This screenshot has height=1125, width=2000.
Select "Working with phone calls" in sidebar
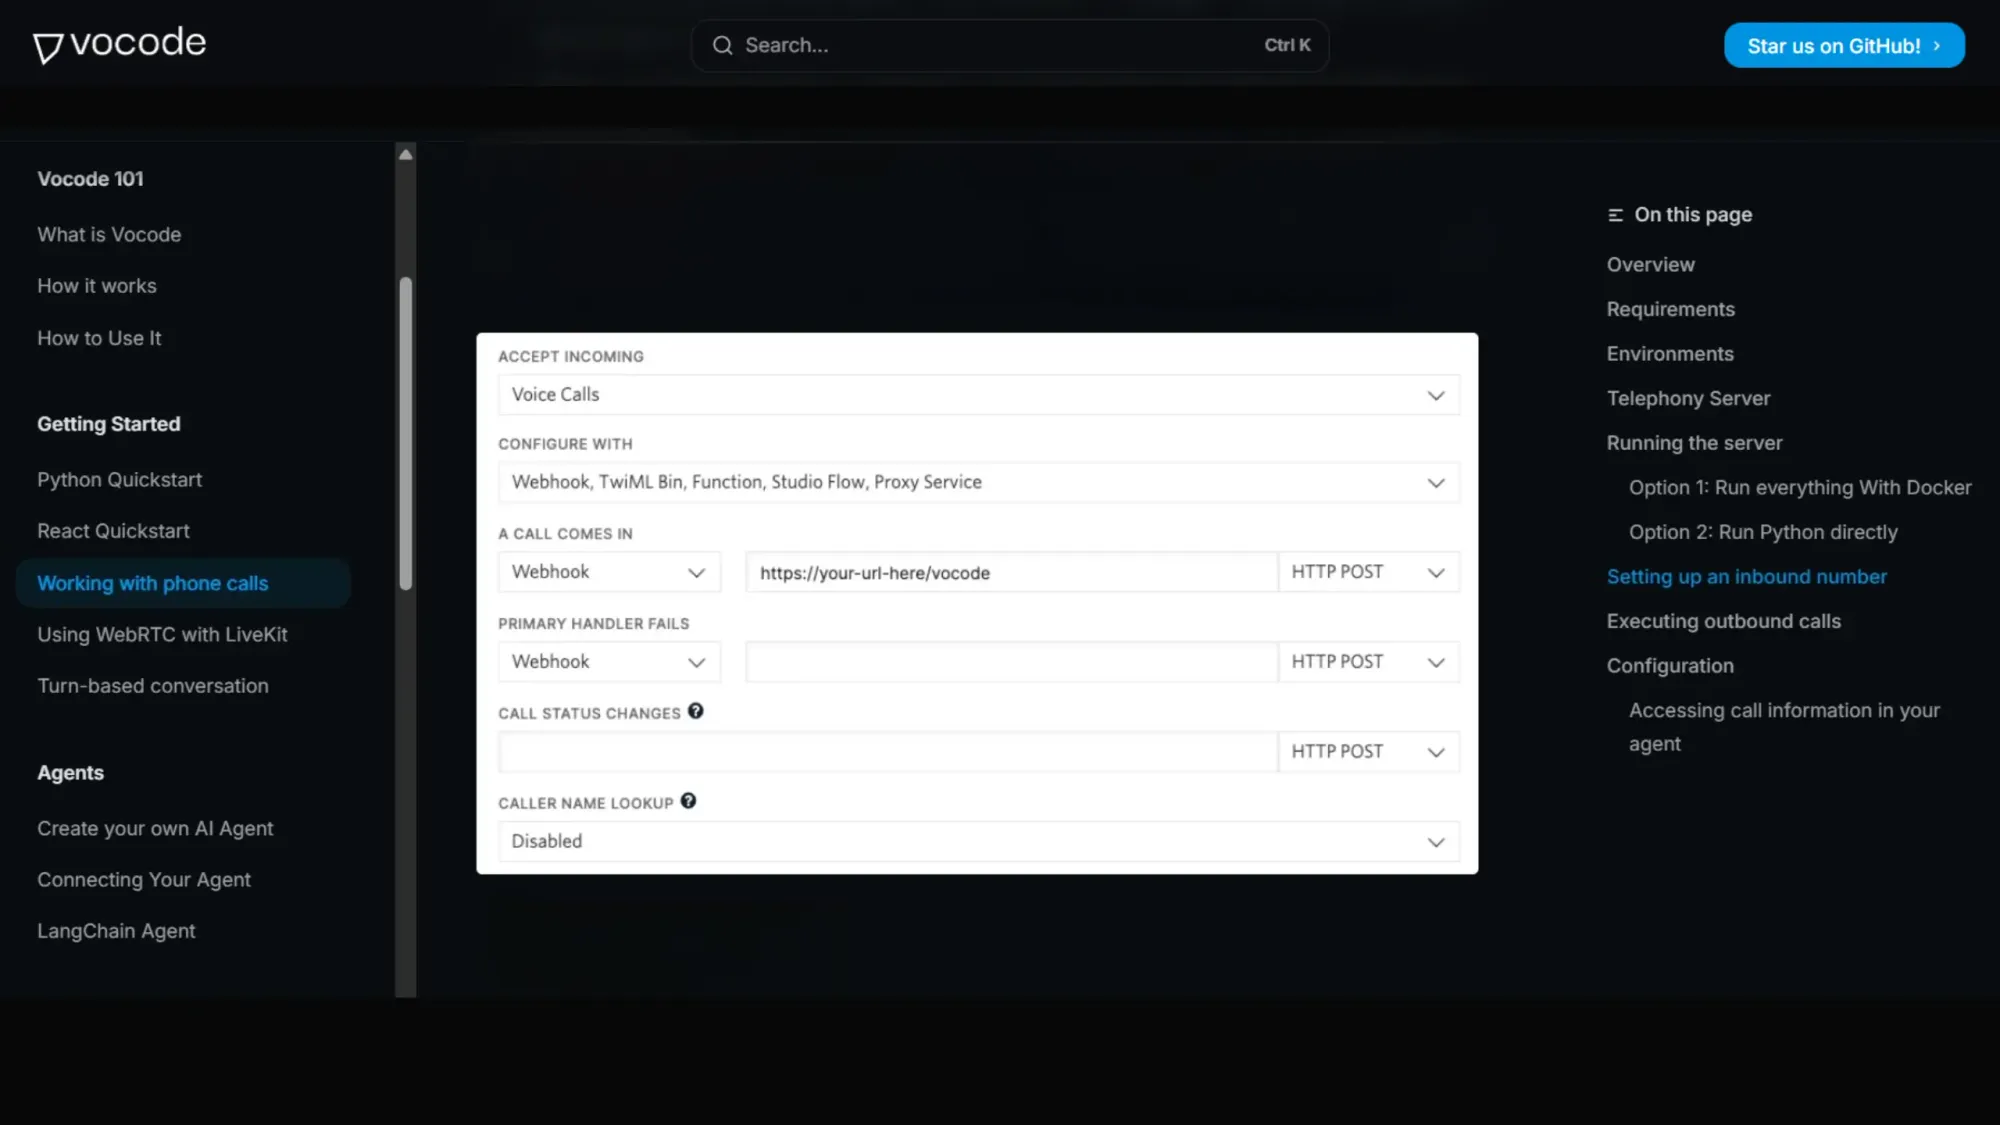click(152, 583)
